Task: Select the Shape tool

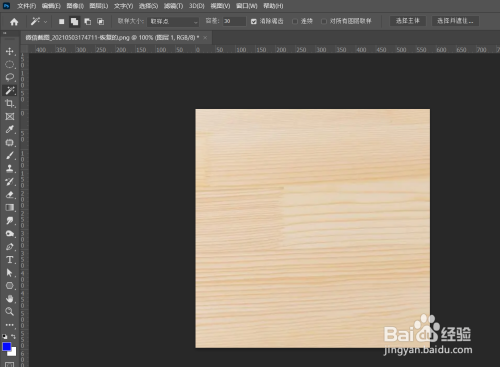Action: coord(10,286)
